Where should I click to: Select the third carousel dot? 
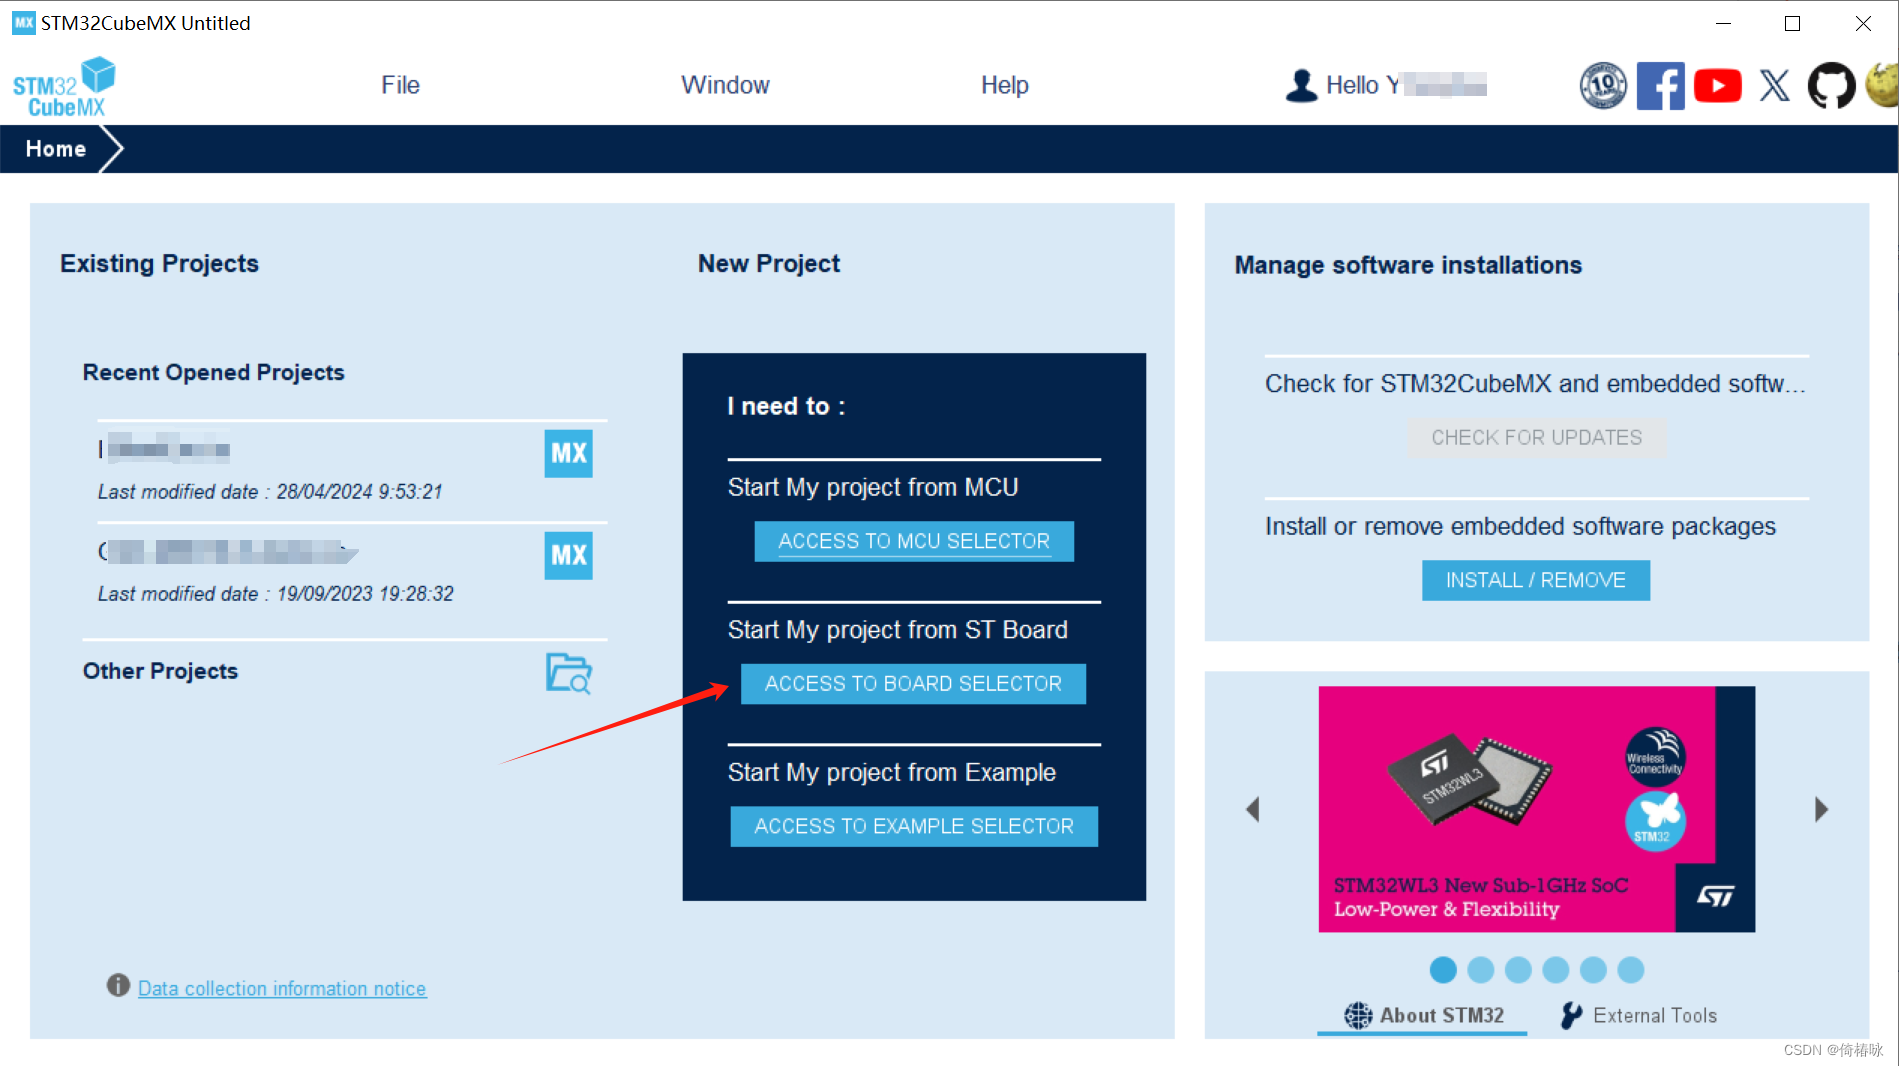1518,970
